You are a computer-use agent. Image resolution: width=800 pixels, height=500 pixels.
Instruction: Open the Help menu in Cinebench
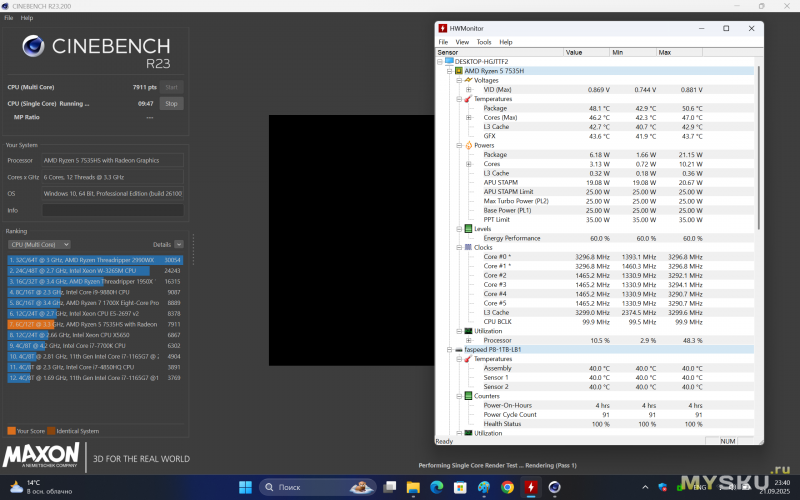27,18
